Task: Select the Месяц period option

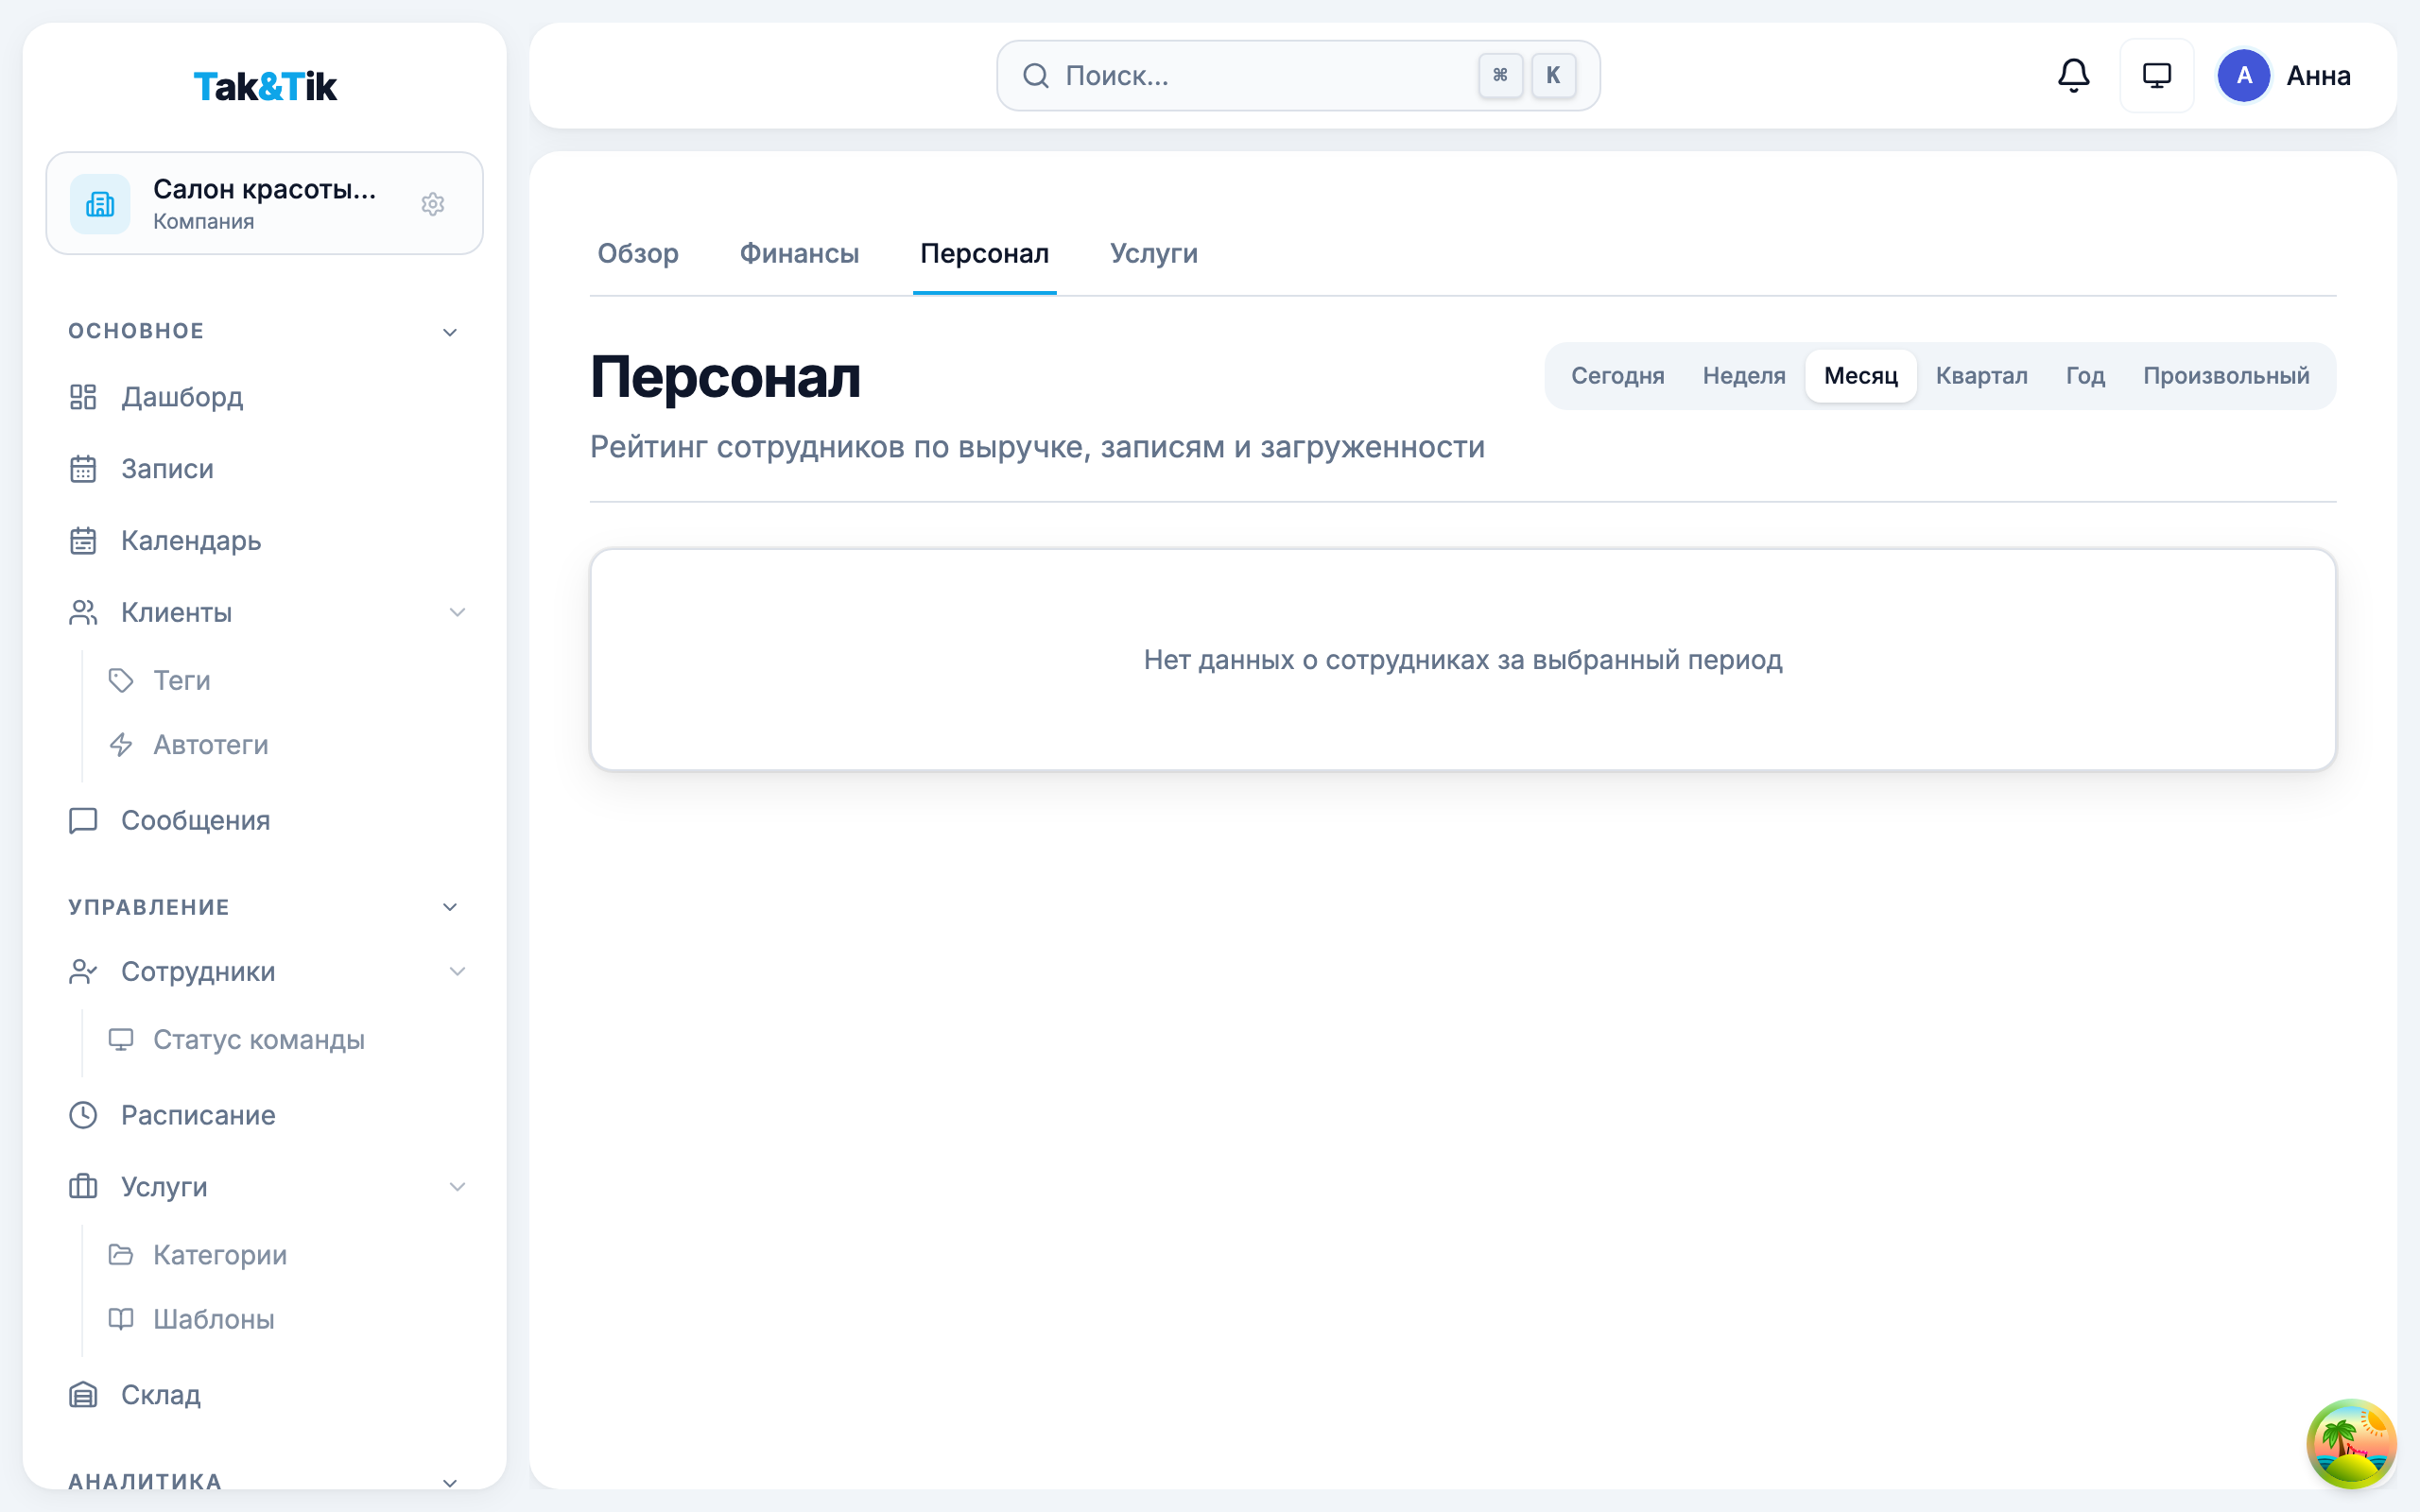Action: tap(1861, 375)
